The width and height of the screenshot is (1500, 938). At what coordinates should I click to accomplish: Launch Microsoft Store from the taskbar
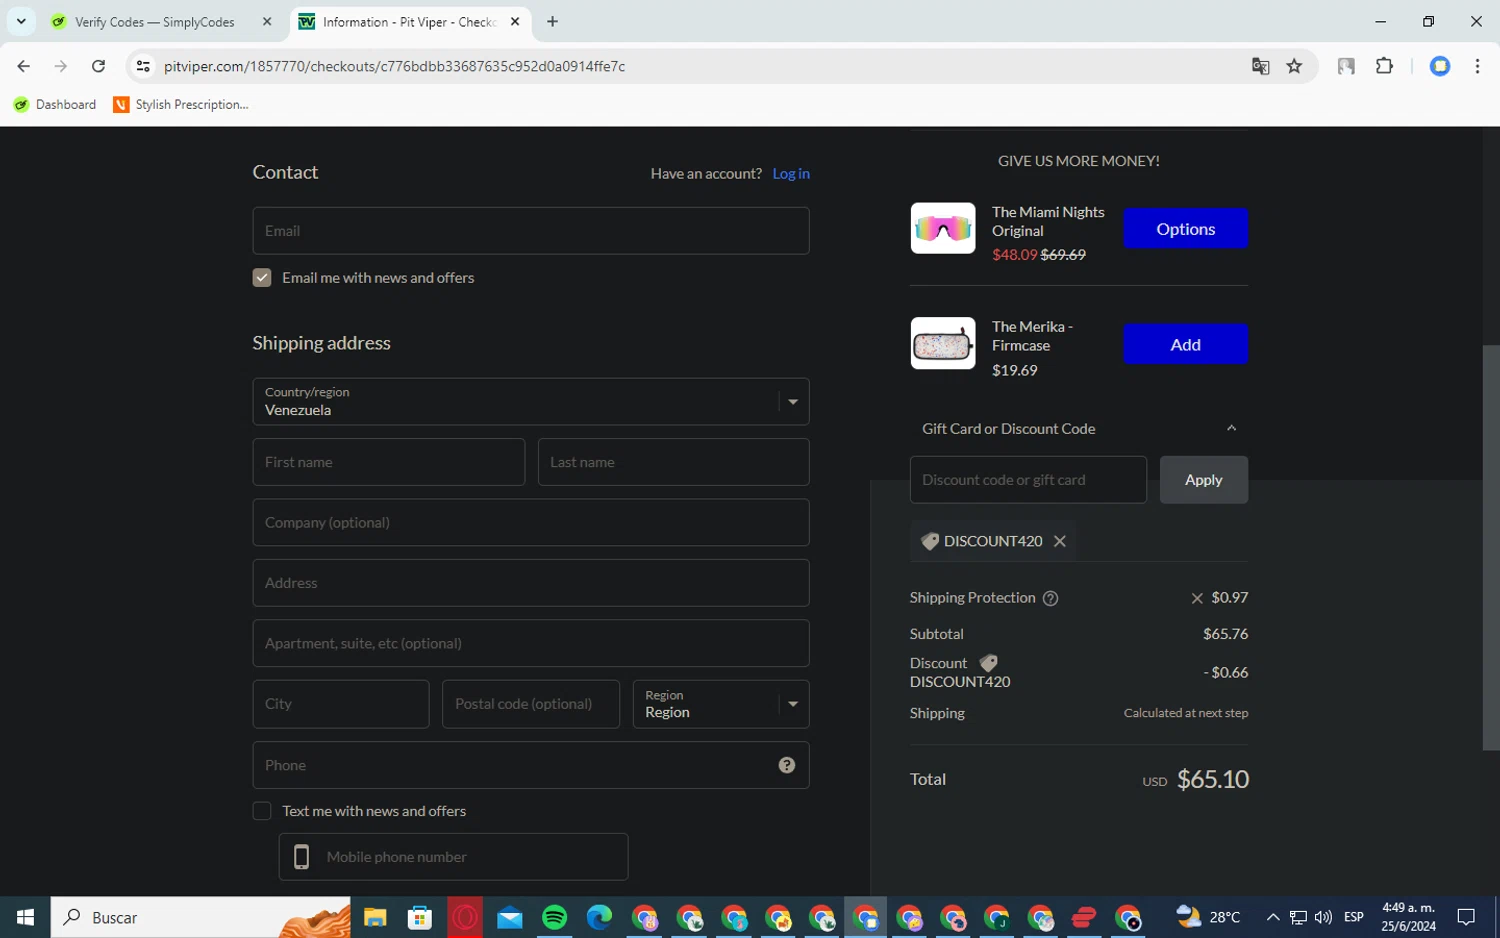(420, 917)
